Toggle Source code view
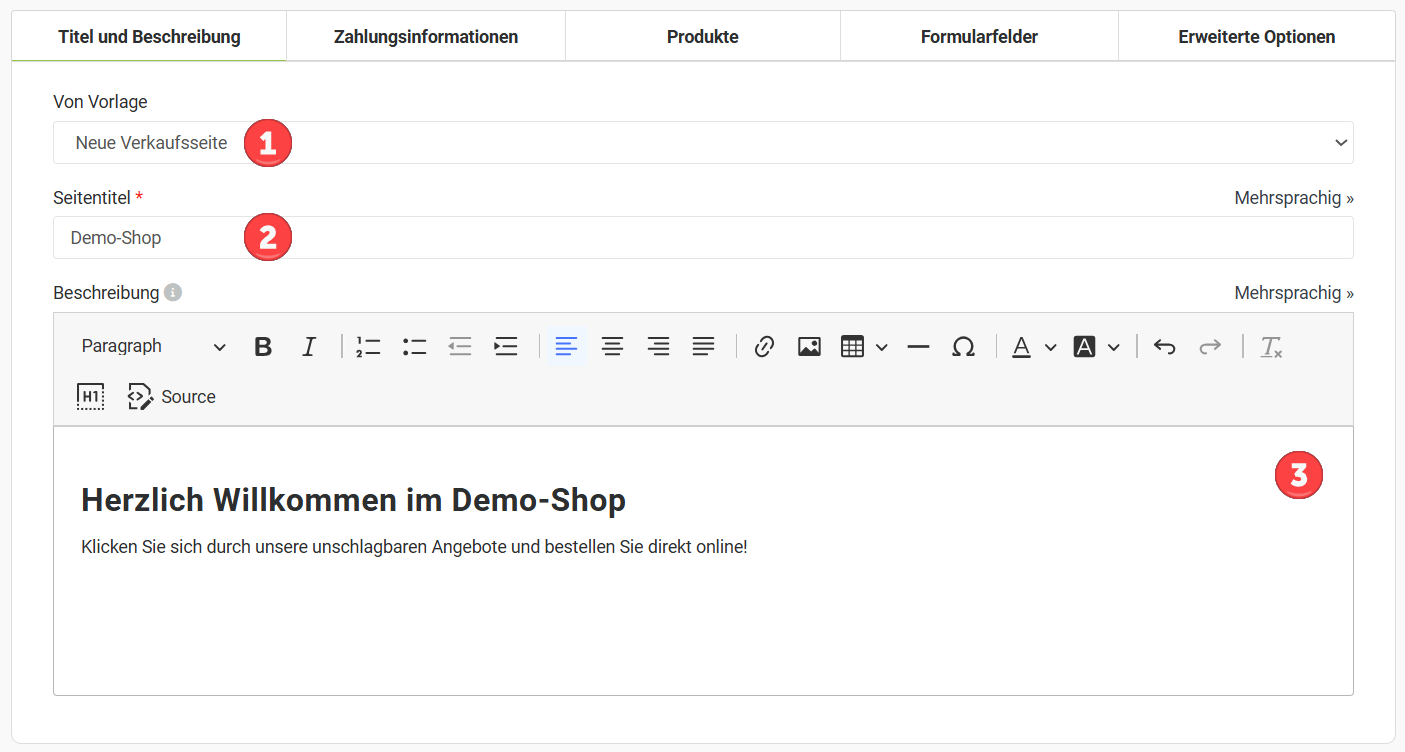The image size is (1405, 752). (172, 397)
